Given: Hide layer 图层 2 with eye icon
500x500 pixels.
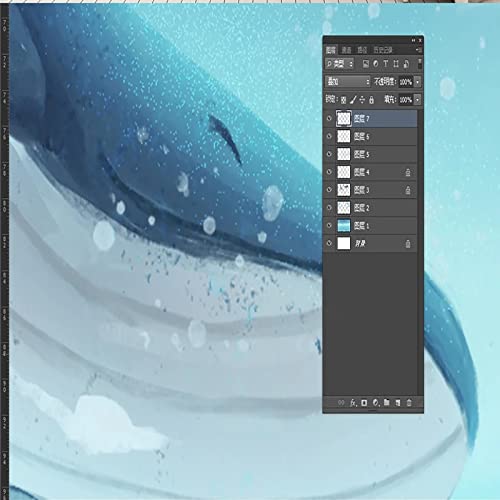Looking at the screenshot, I should tap(329, 208).
